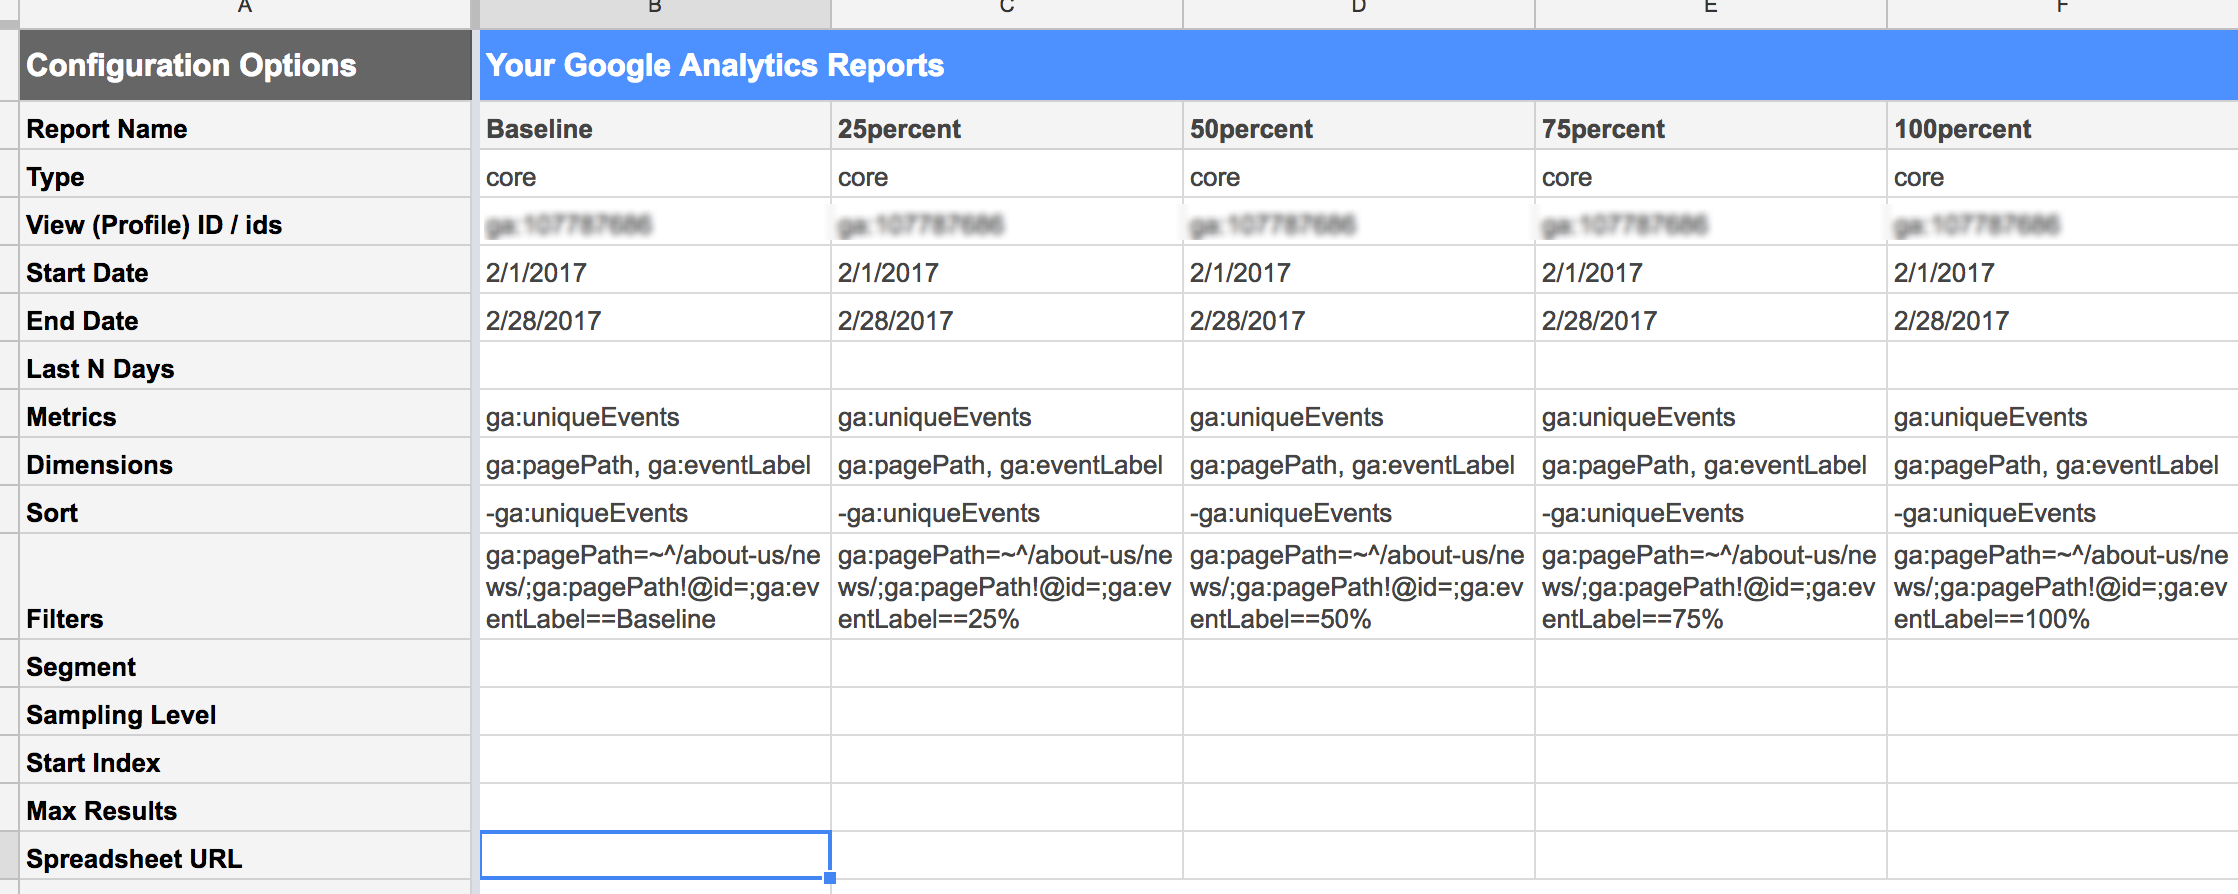Click the 'Configuration Options' header cell
The height and width of the screenshot is (894, 2238).
(244, 66)
